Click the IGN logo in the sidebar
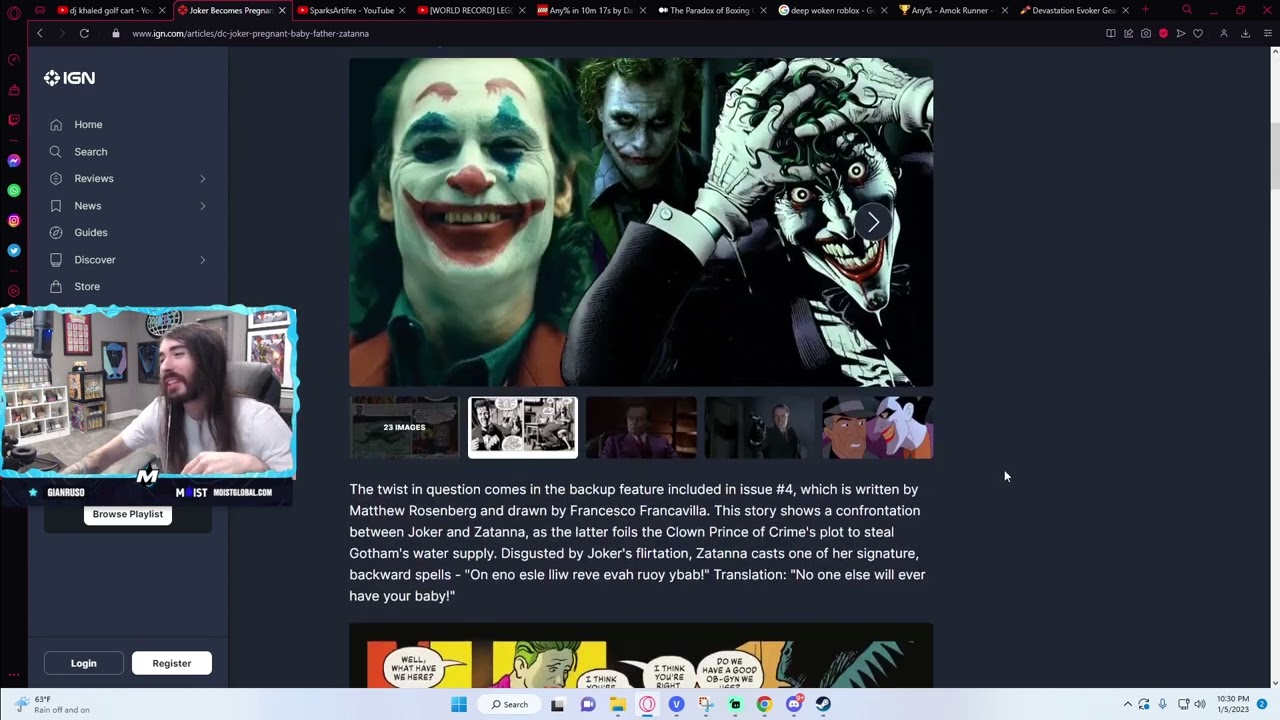This screenshot has width=1280, height=720. [70, 78]
